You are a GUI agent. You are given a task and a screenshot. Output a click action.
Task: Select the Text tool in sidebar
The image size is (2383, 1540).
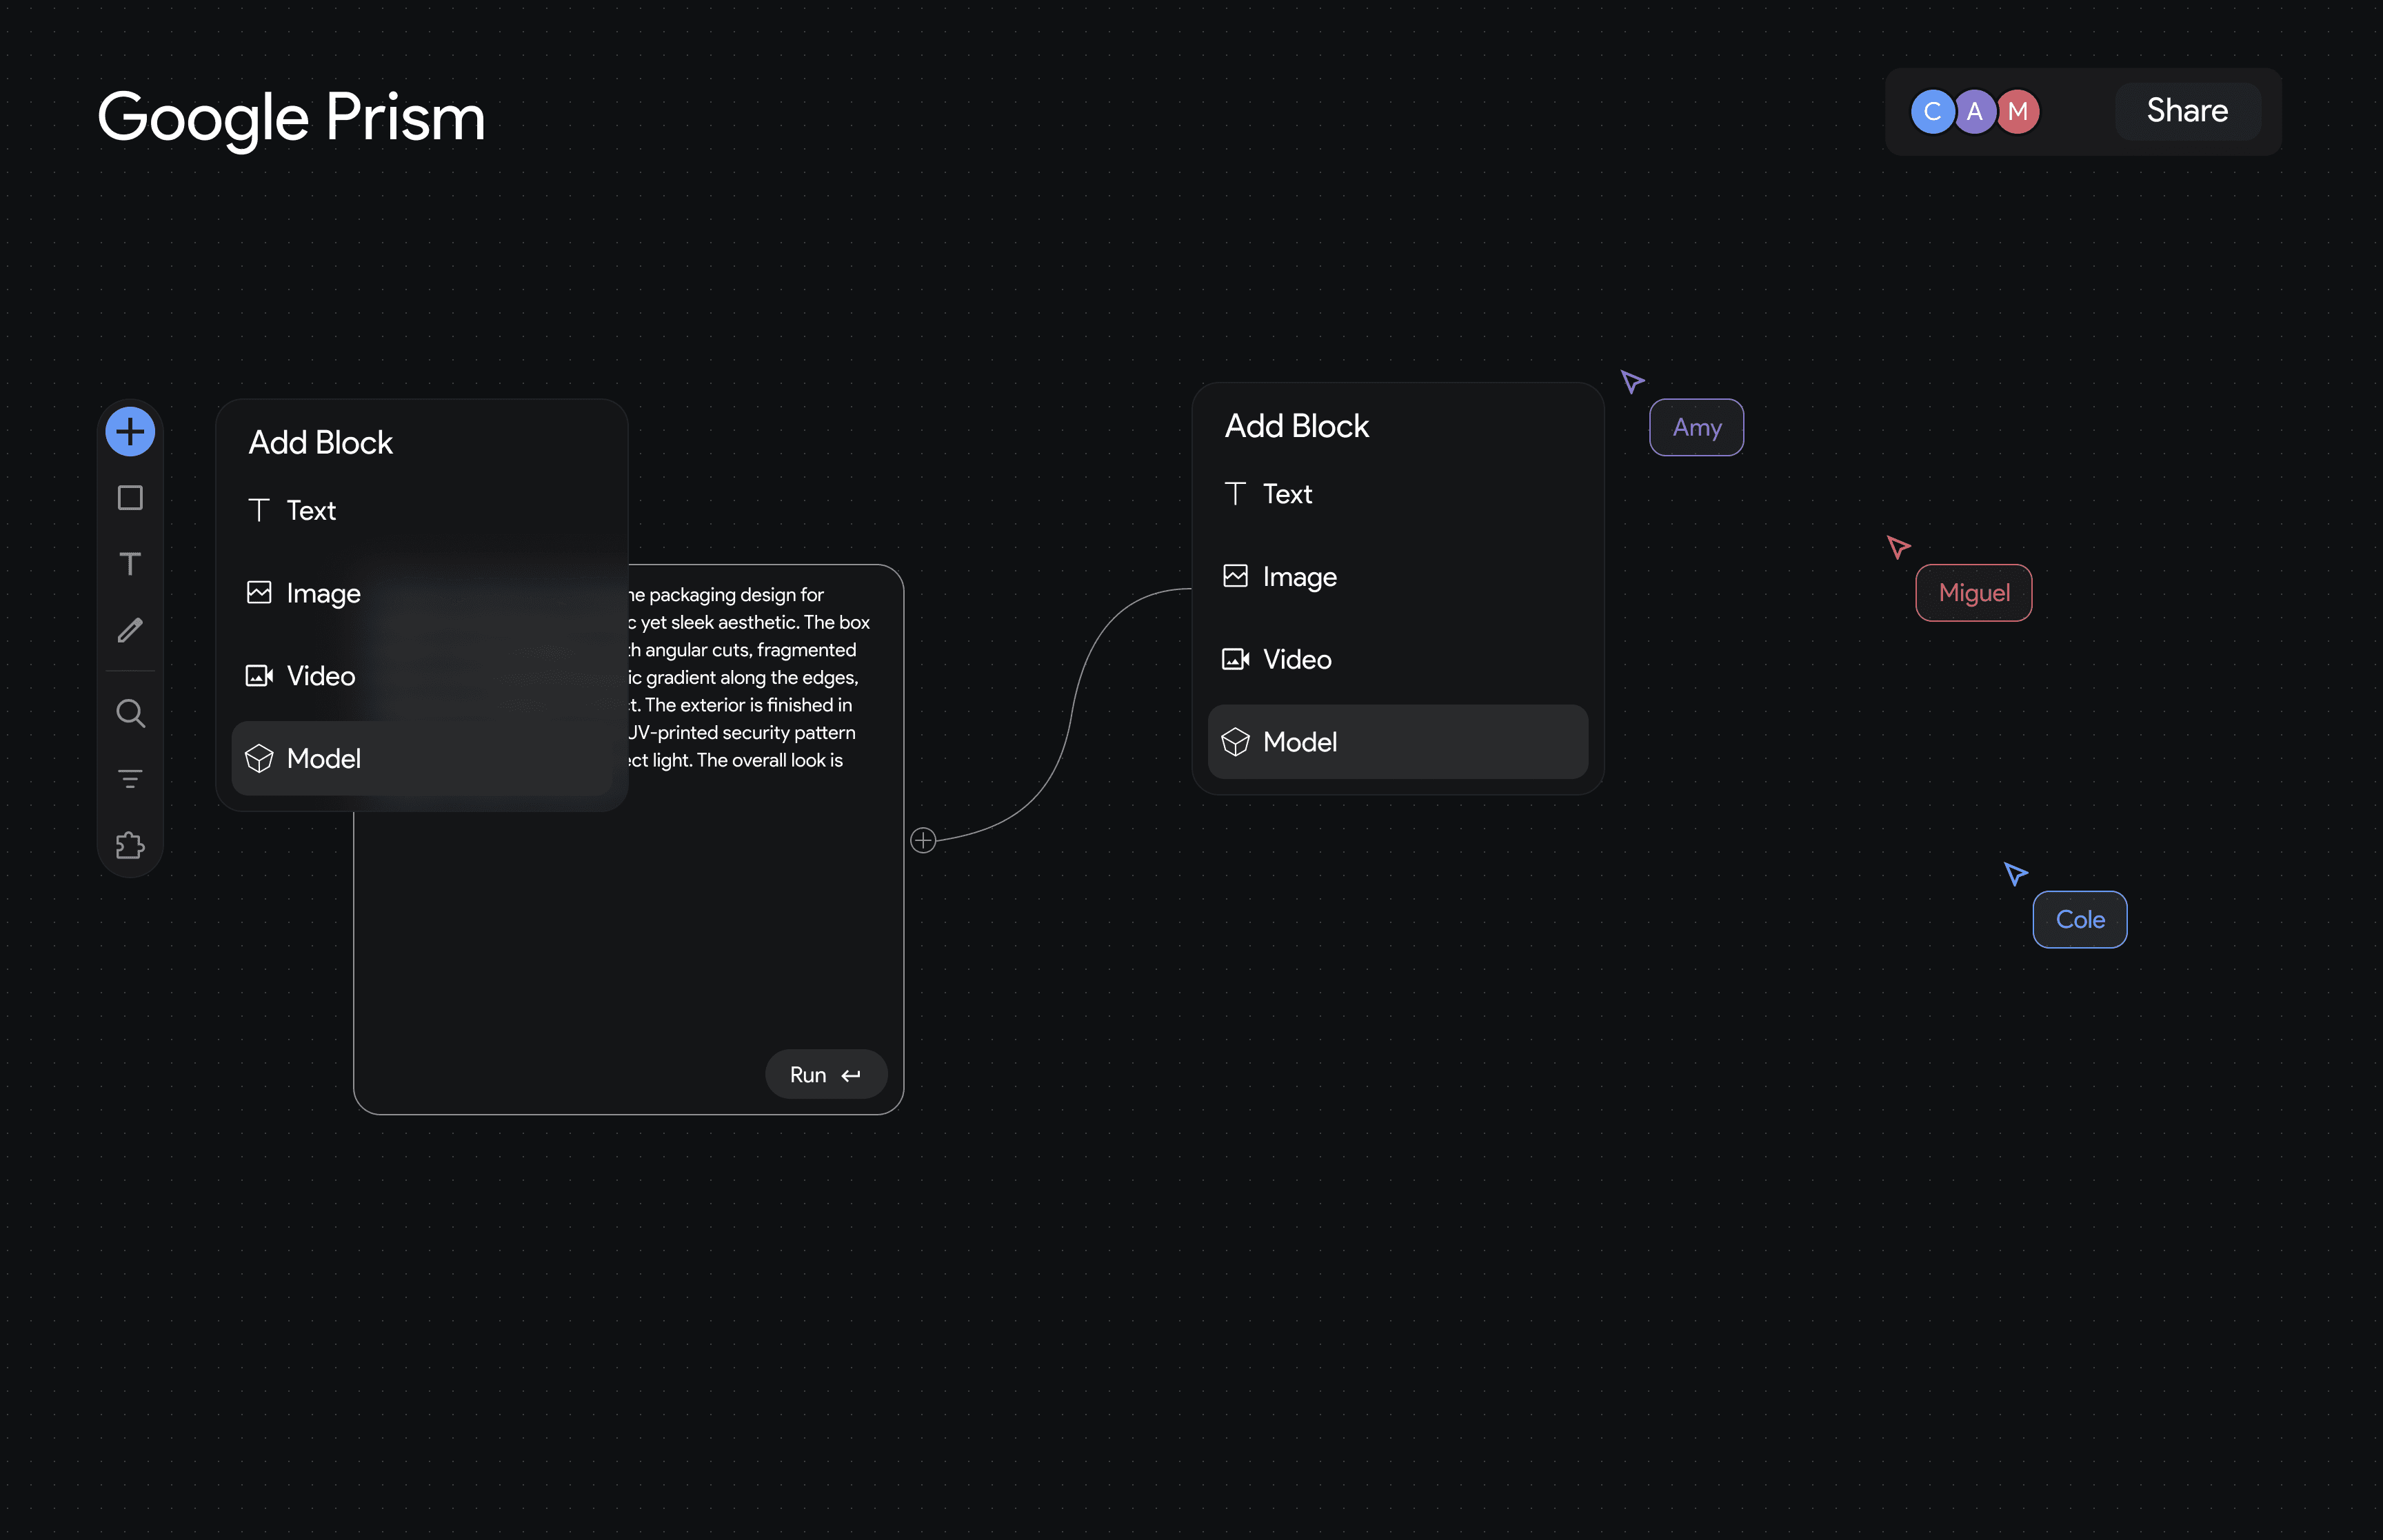pyautogui.click(x=130, y=564)
